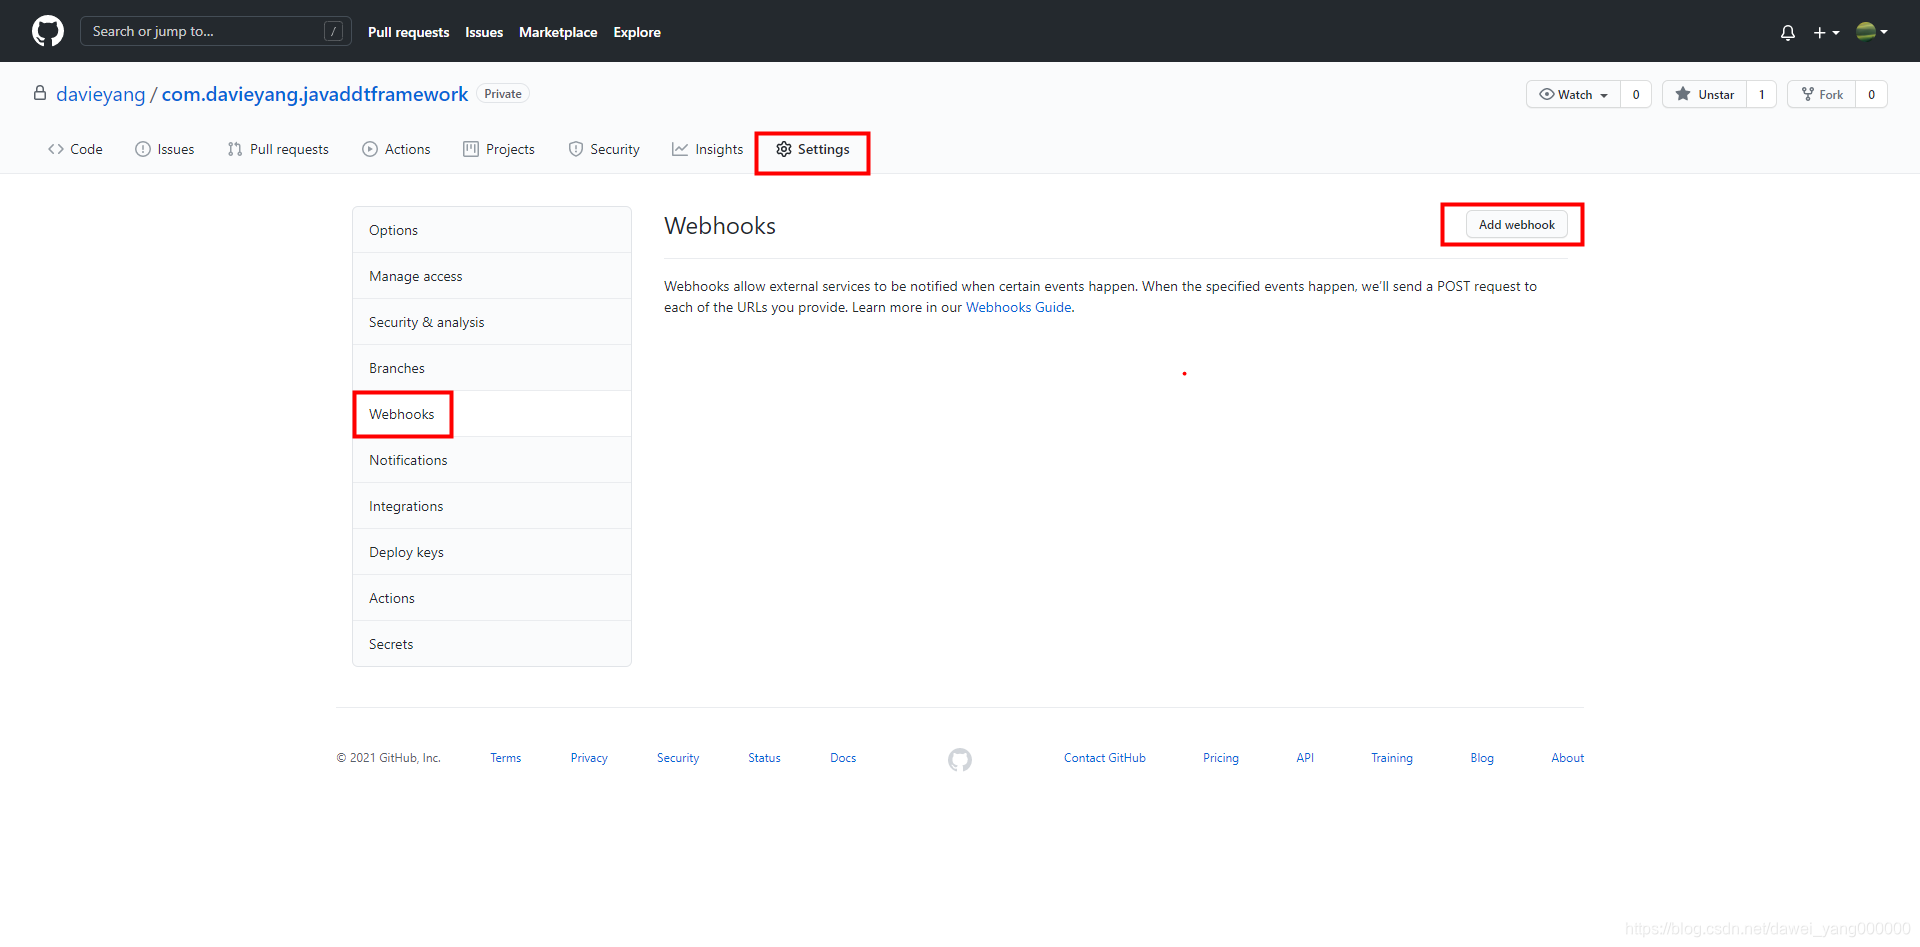Image resolution: width=1920 pixels, height=947 pixels.
Task: Switch to the Projects tab
Action: pyautogui.click(x=499, y=149)
